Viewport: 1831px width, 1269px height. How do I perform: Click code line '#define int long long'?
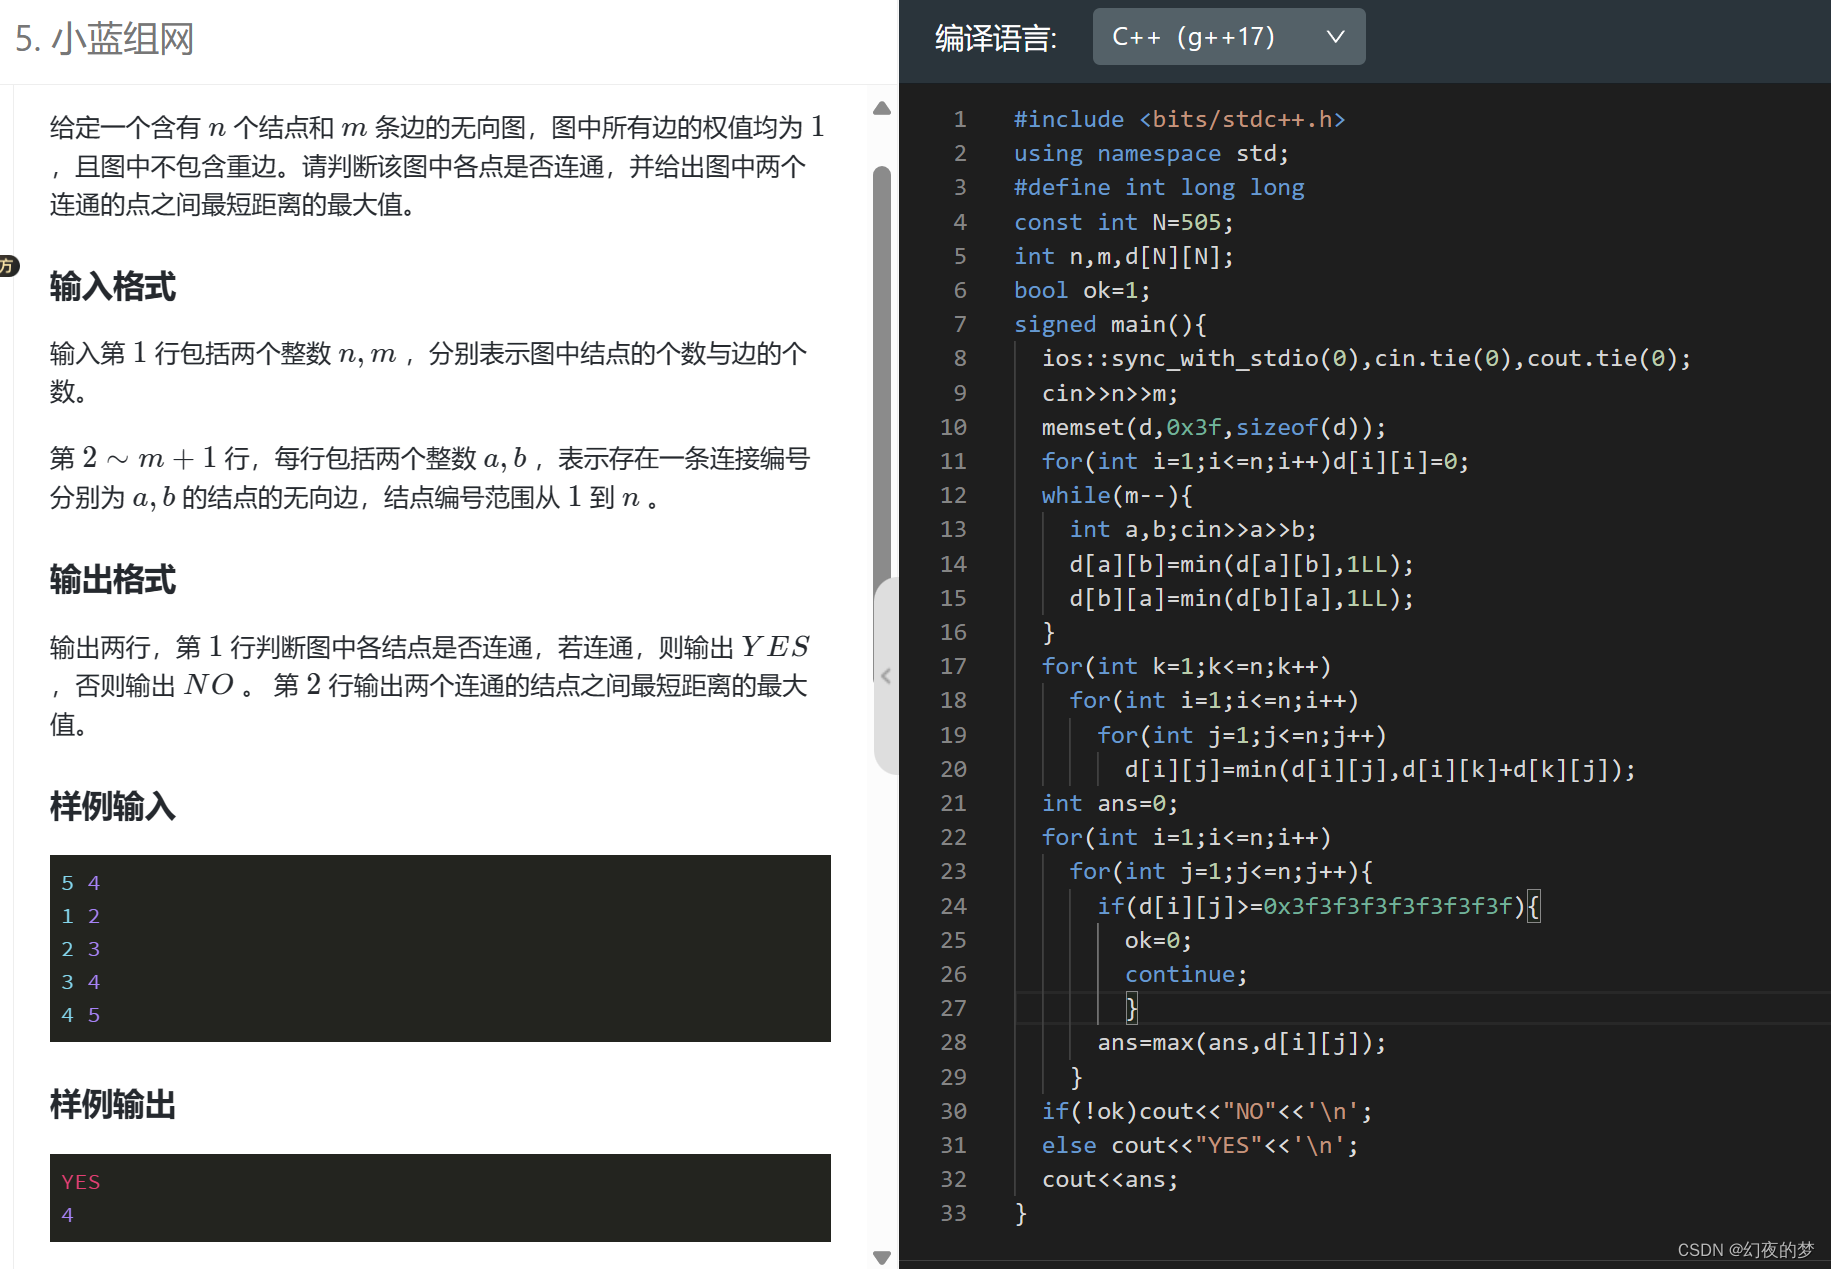[x=1159, y=187]
